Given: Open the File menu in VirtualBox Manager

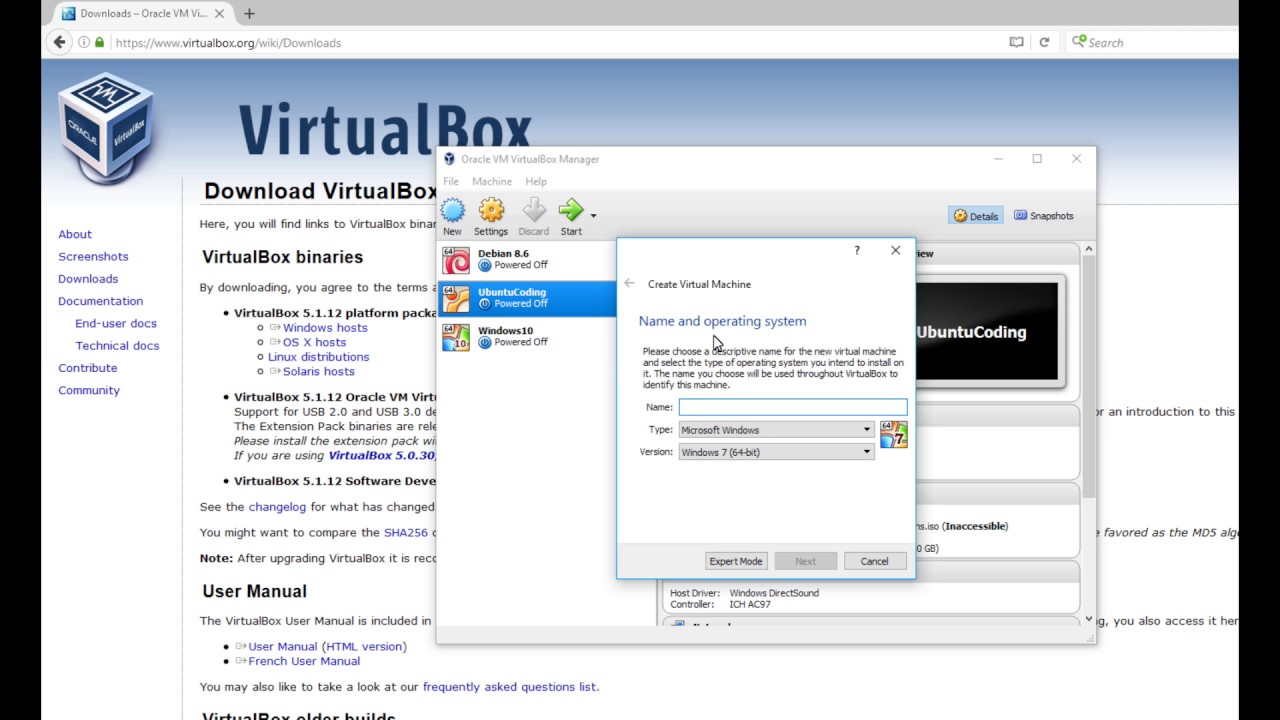Looking at the screenshot, I should (x=451, y=181).
